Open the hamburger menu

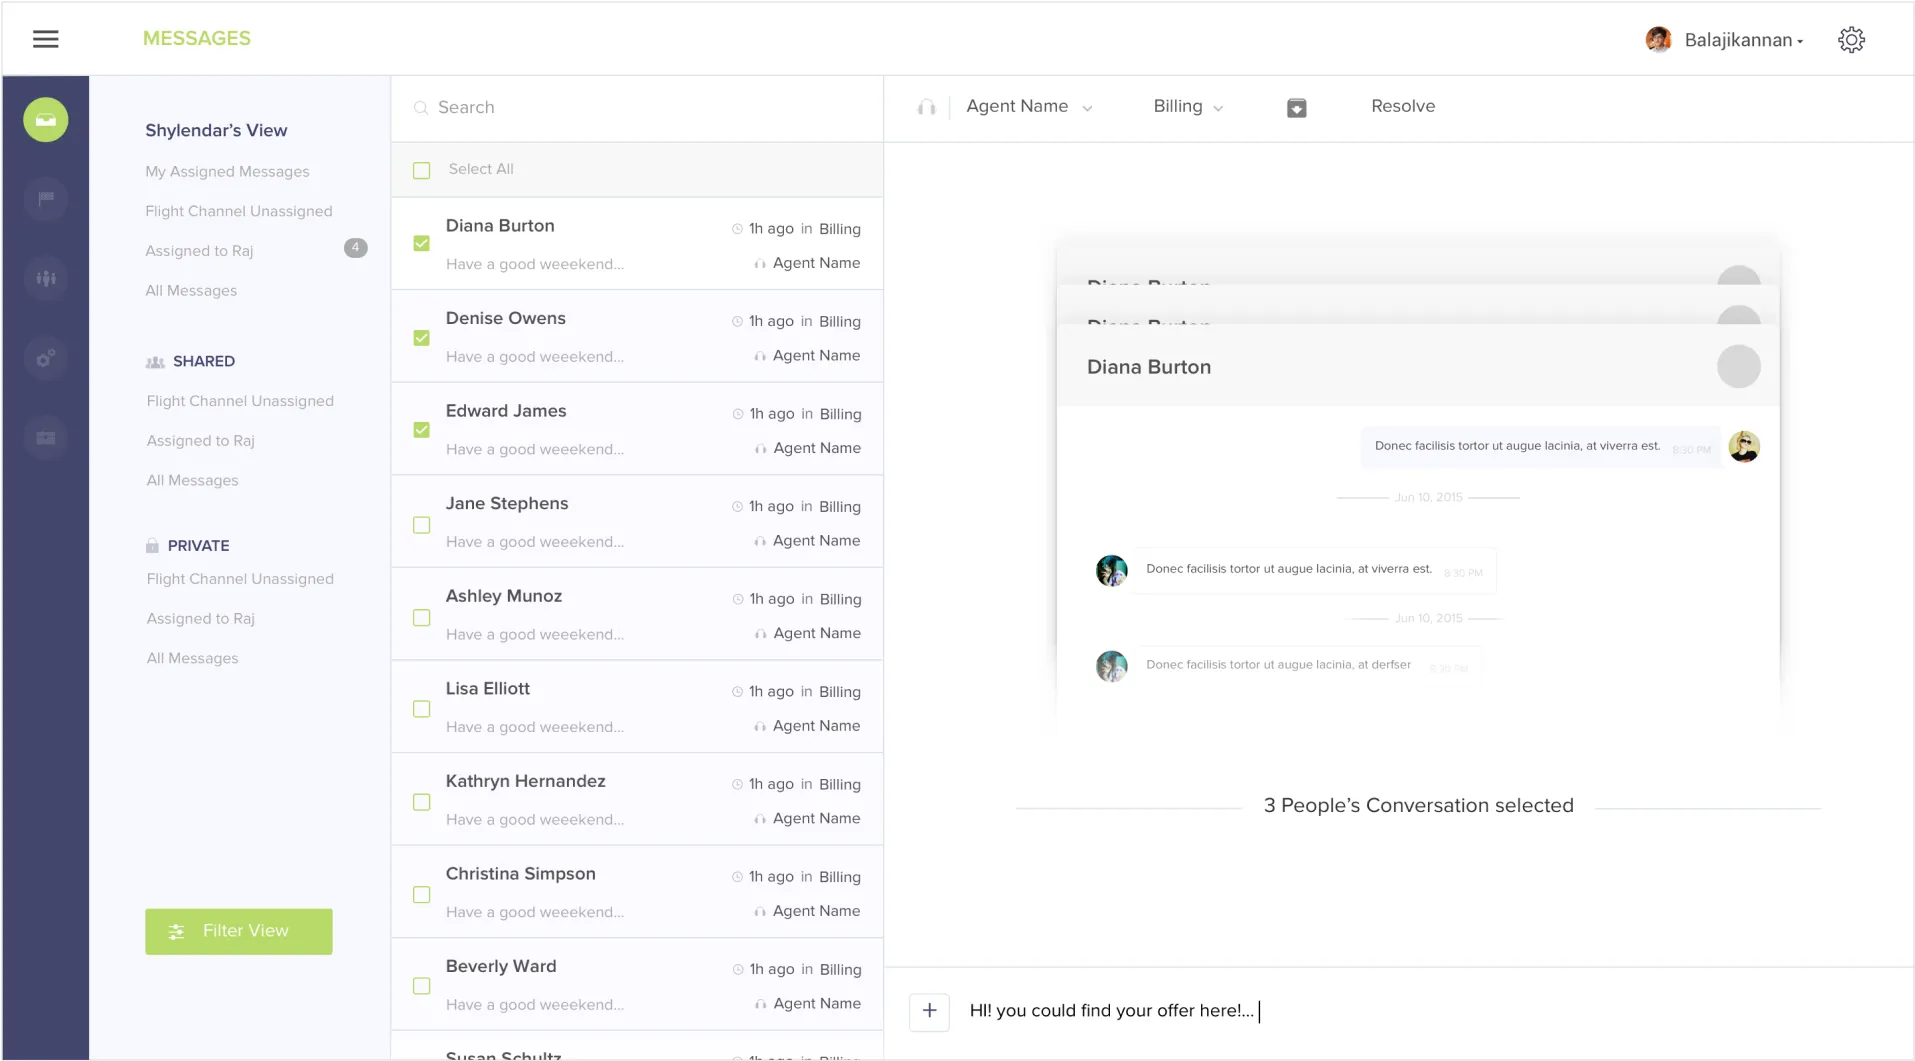46,39
